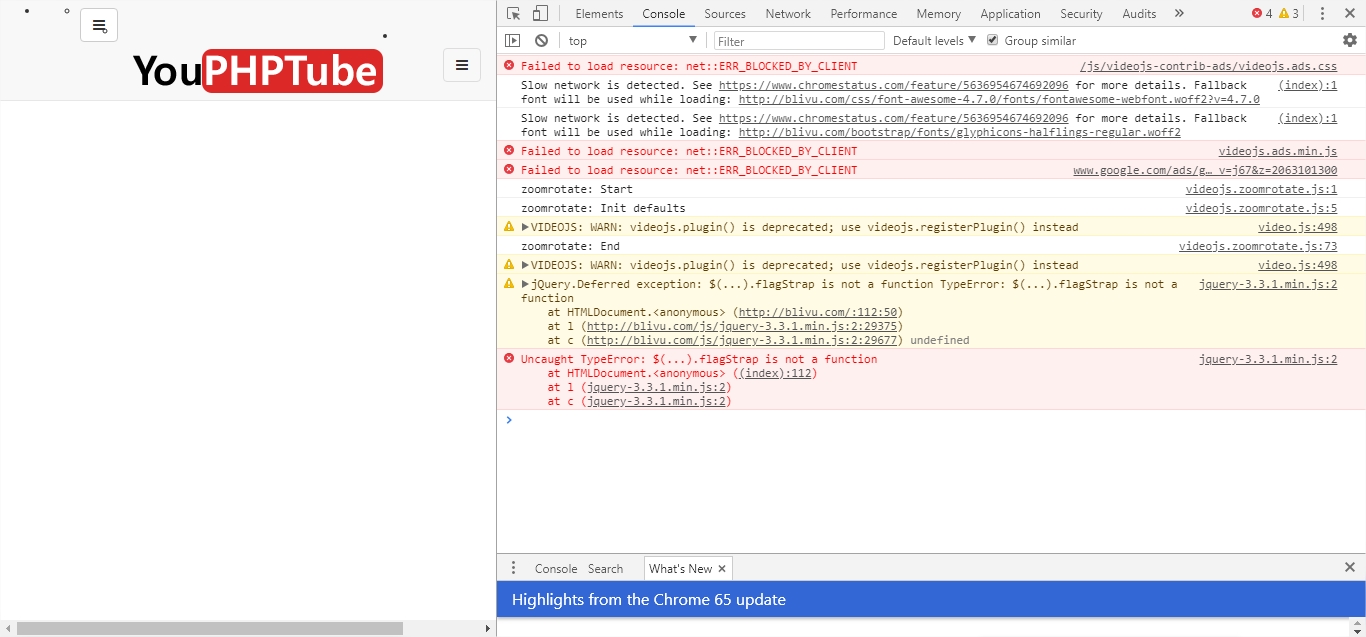The width and height of the screenshot is (1366, 637).
Task: Click the horizontal scrollbar left arrow
Action: (8, 628)
